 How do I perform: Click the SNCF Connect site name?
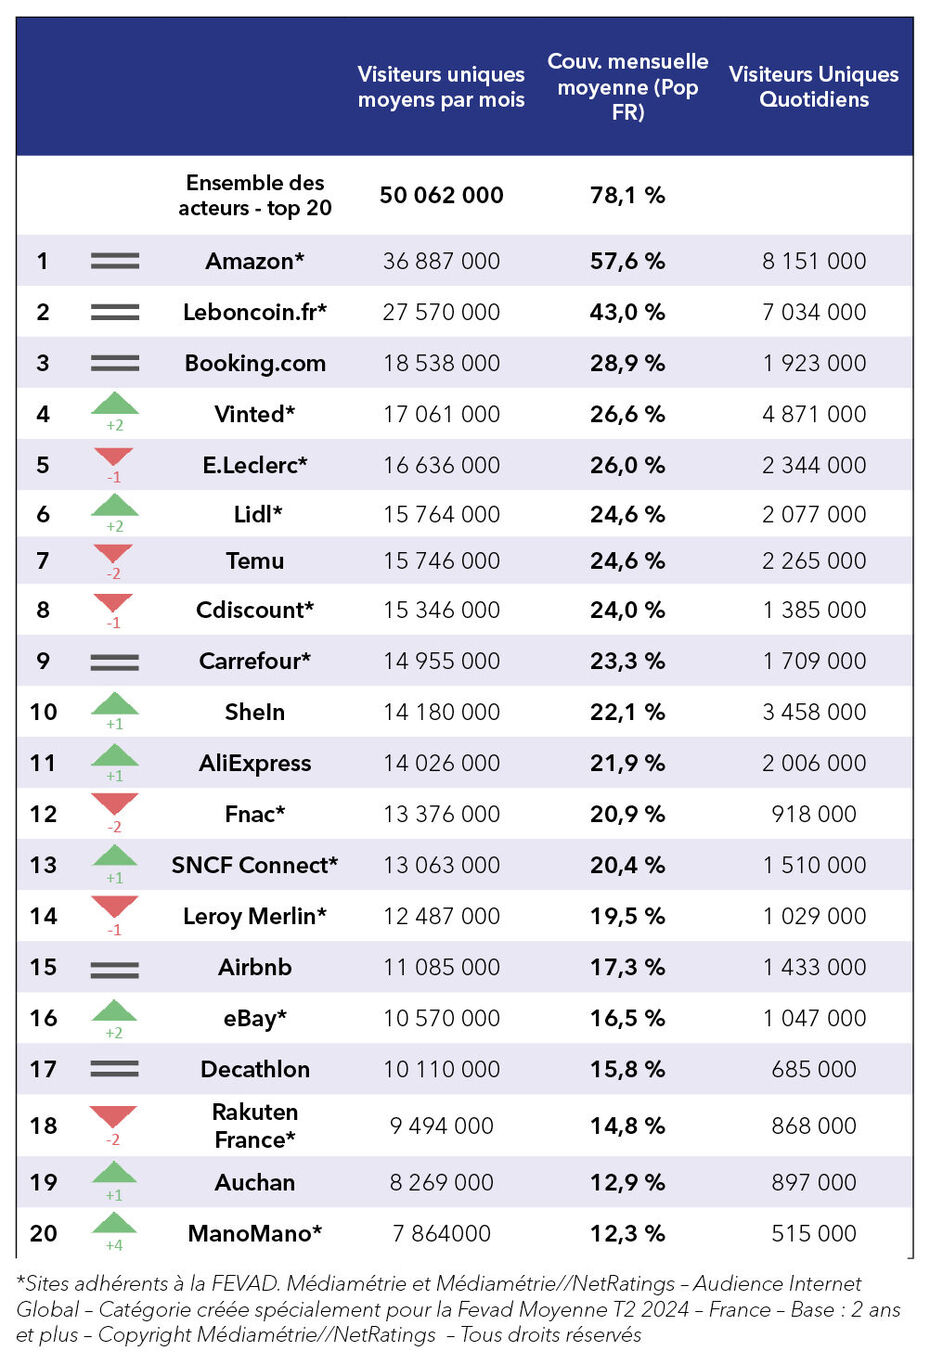255,865
